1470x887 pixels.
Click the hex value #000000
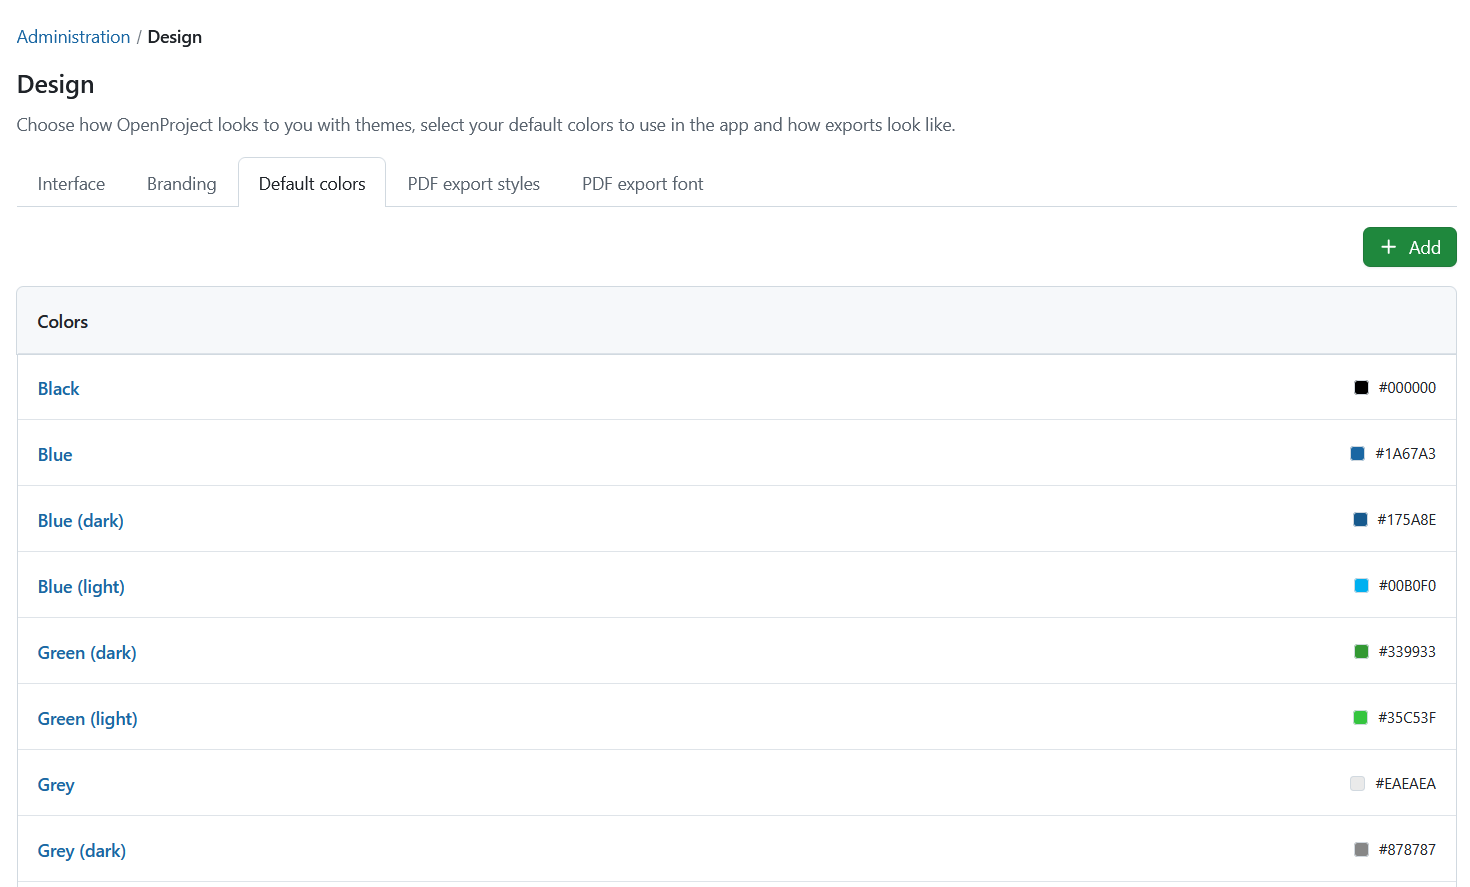point(1407,388)
